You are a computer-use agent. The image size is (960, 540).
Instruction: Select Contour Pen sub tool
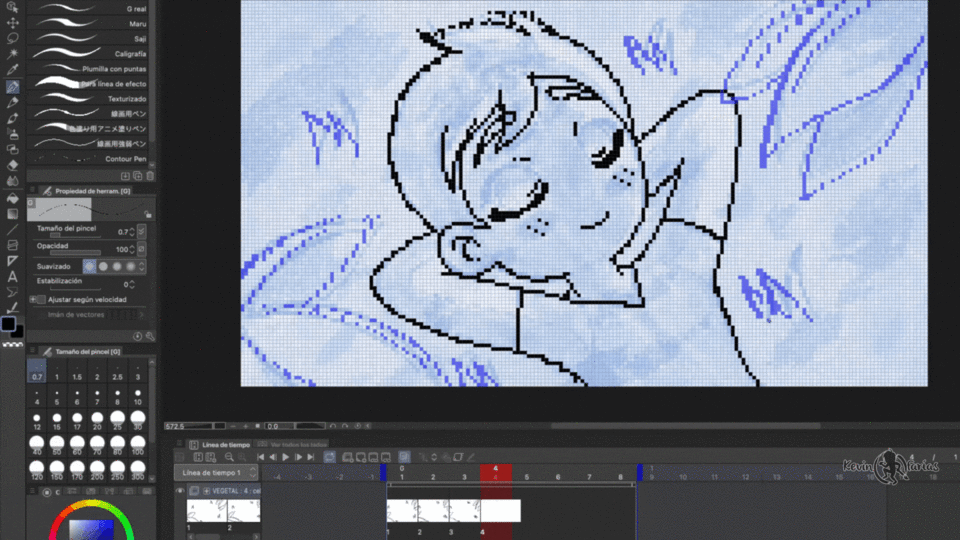click(91, 159)
